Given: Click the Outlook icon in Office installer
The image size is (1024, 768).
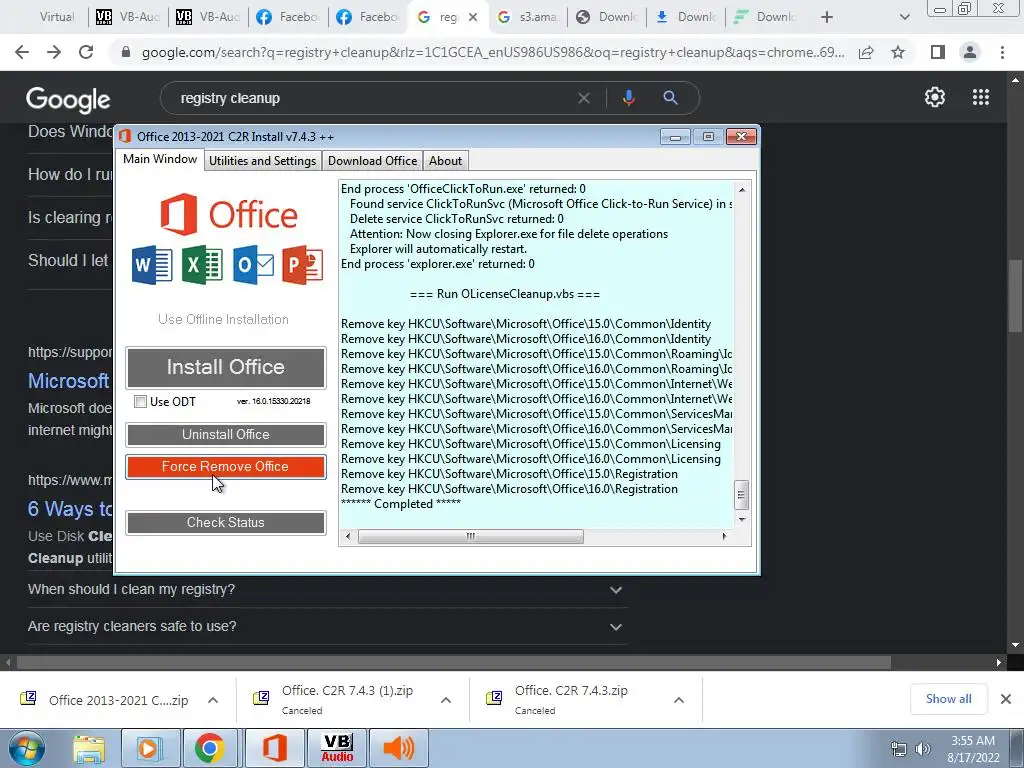Looking at the screenshot, I should [253, 264].
